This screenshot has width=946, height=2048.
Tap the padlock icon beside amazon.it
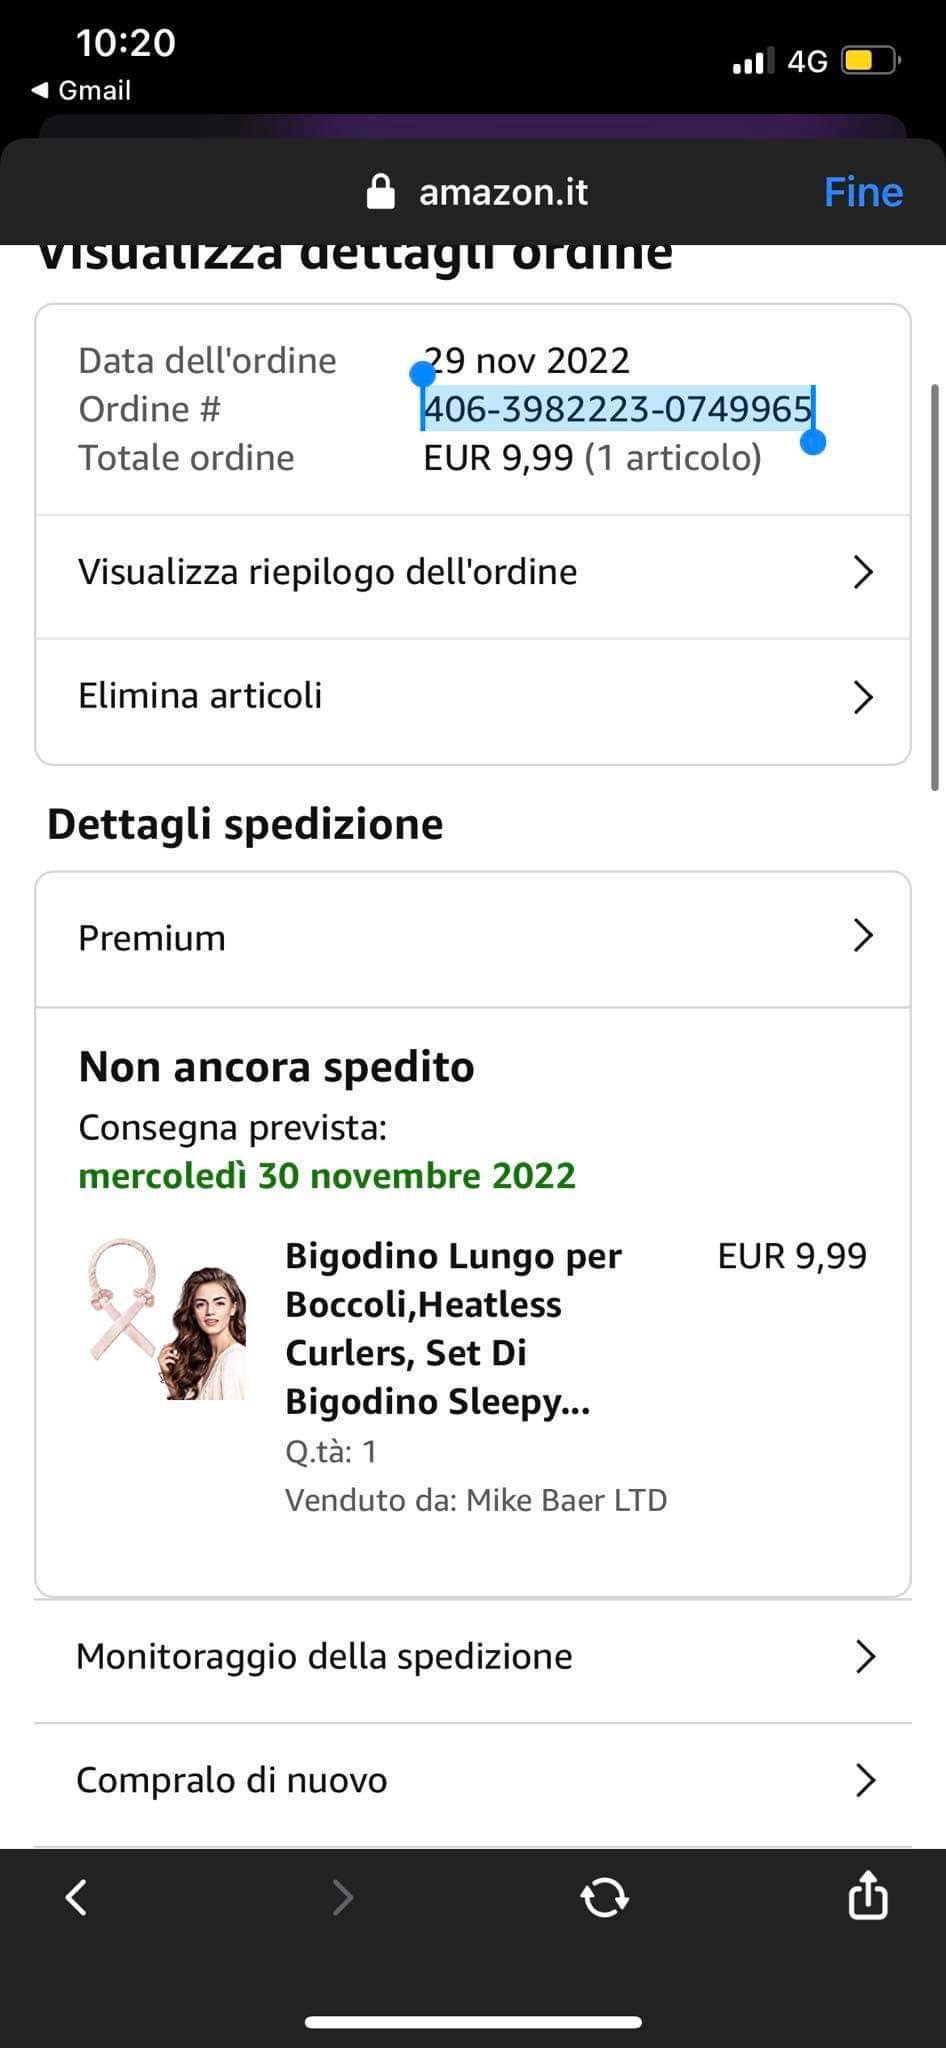381,191
